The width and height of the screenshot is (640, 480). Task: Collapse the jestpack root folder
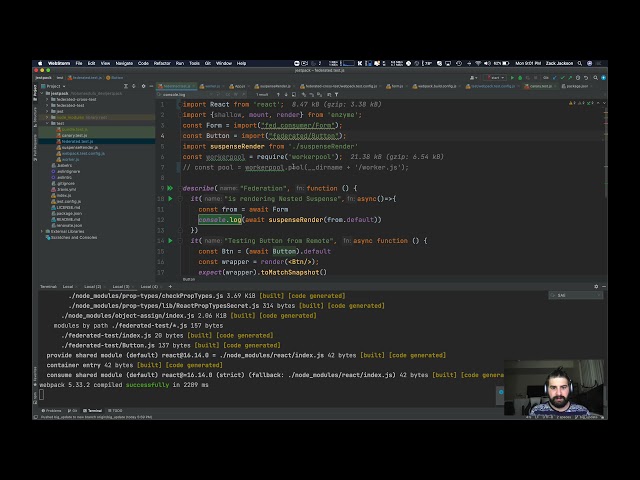pos(42,93)
